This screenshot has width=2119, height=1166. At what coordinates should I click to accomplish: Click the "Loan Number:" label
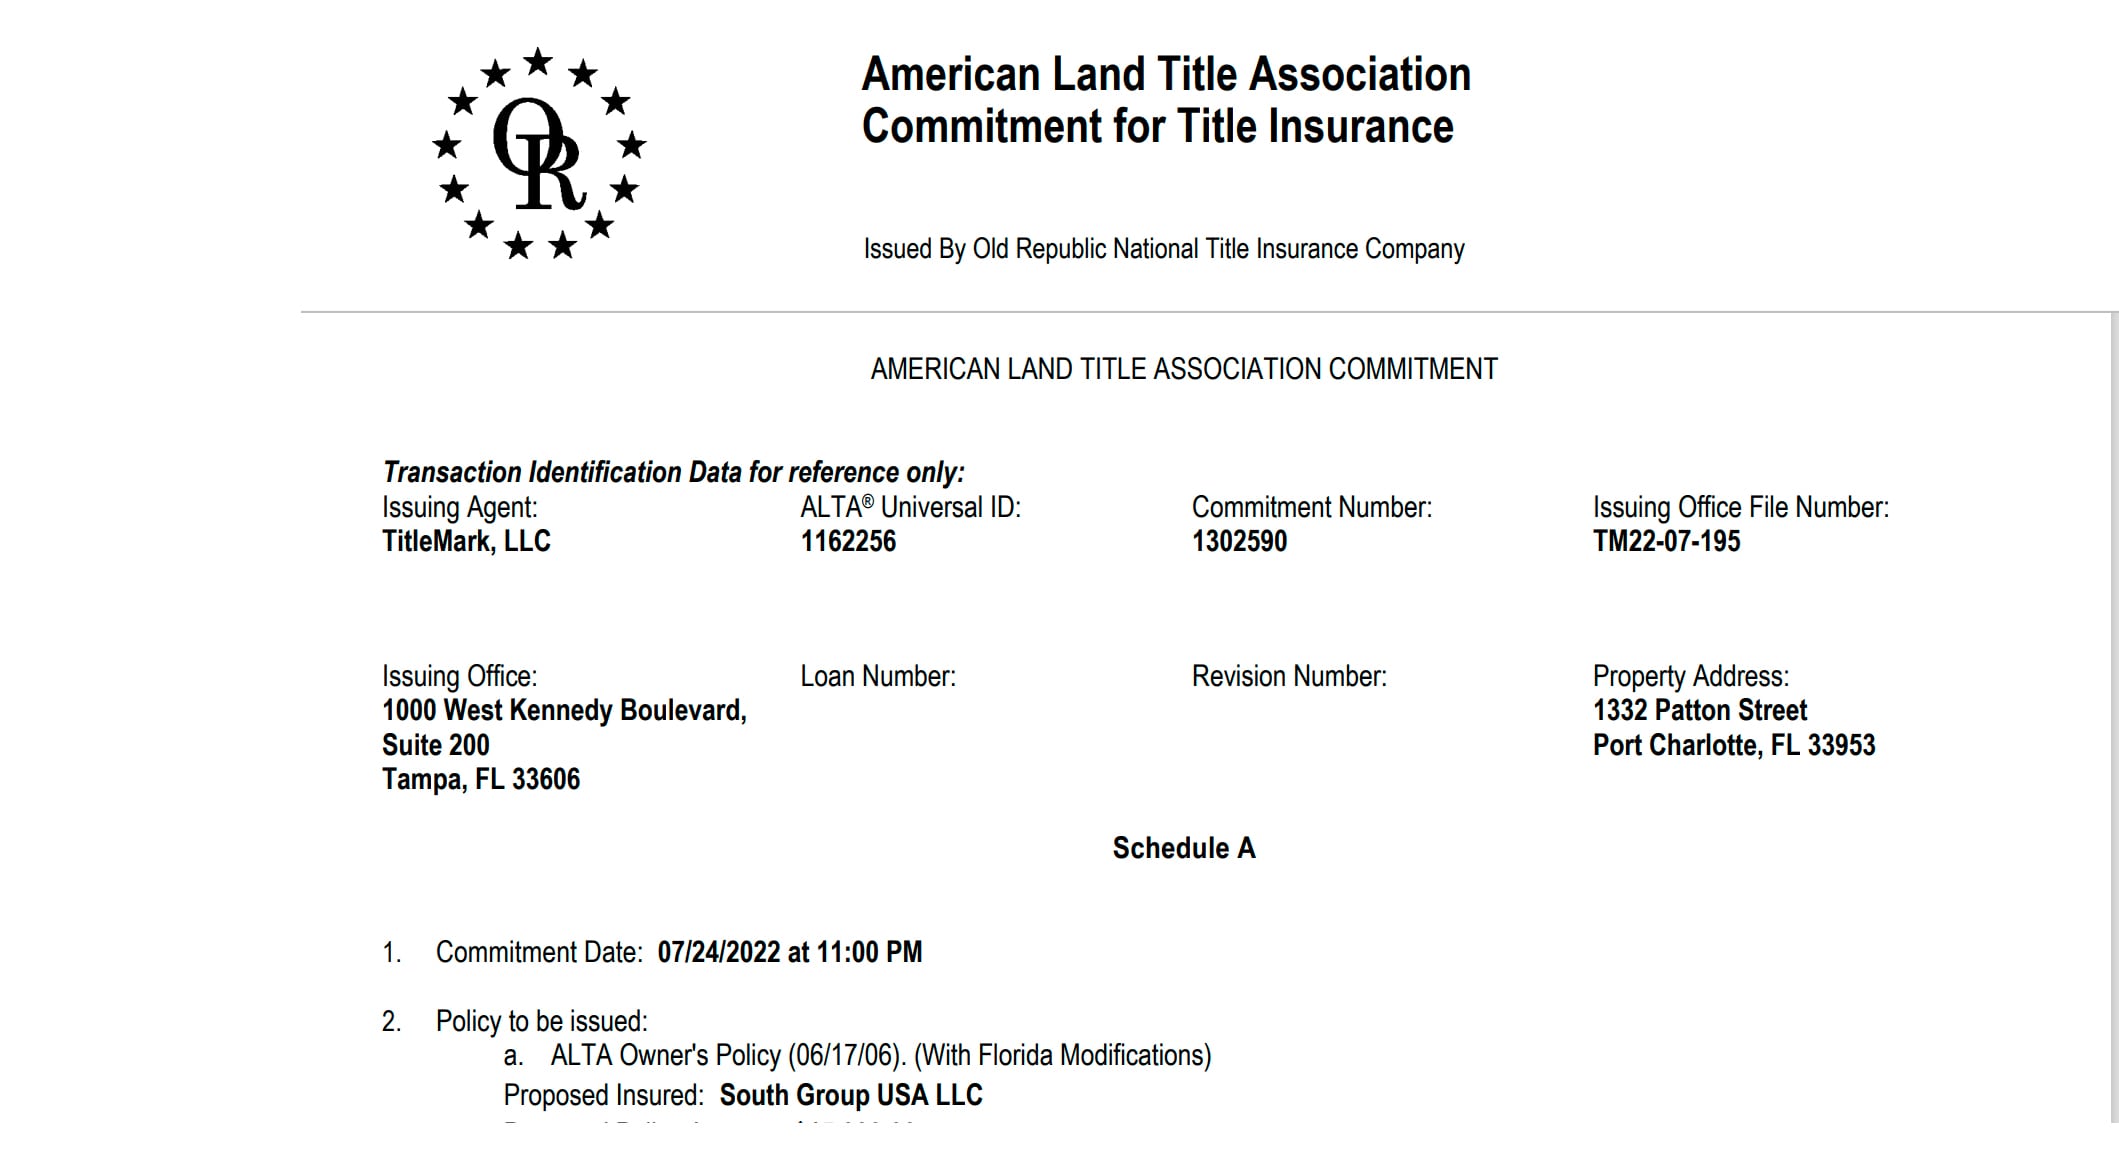878,677
